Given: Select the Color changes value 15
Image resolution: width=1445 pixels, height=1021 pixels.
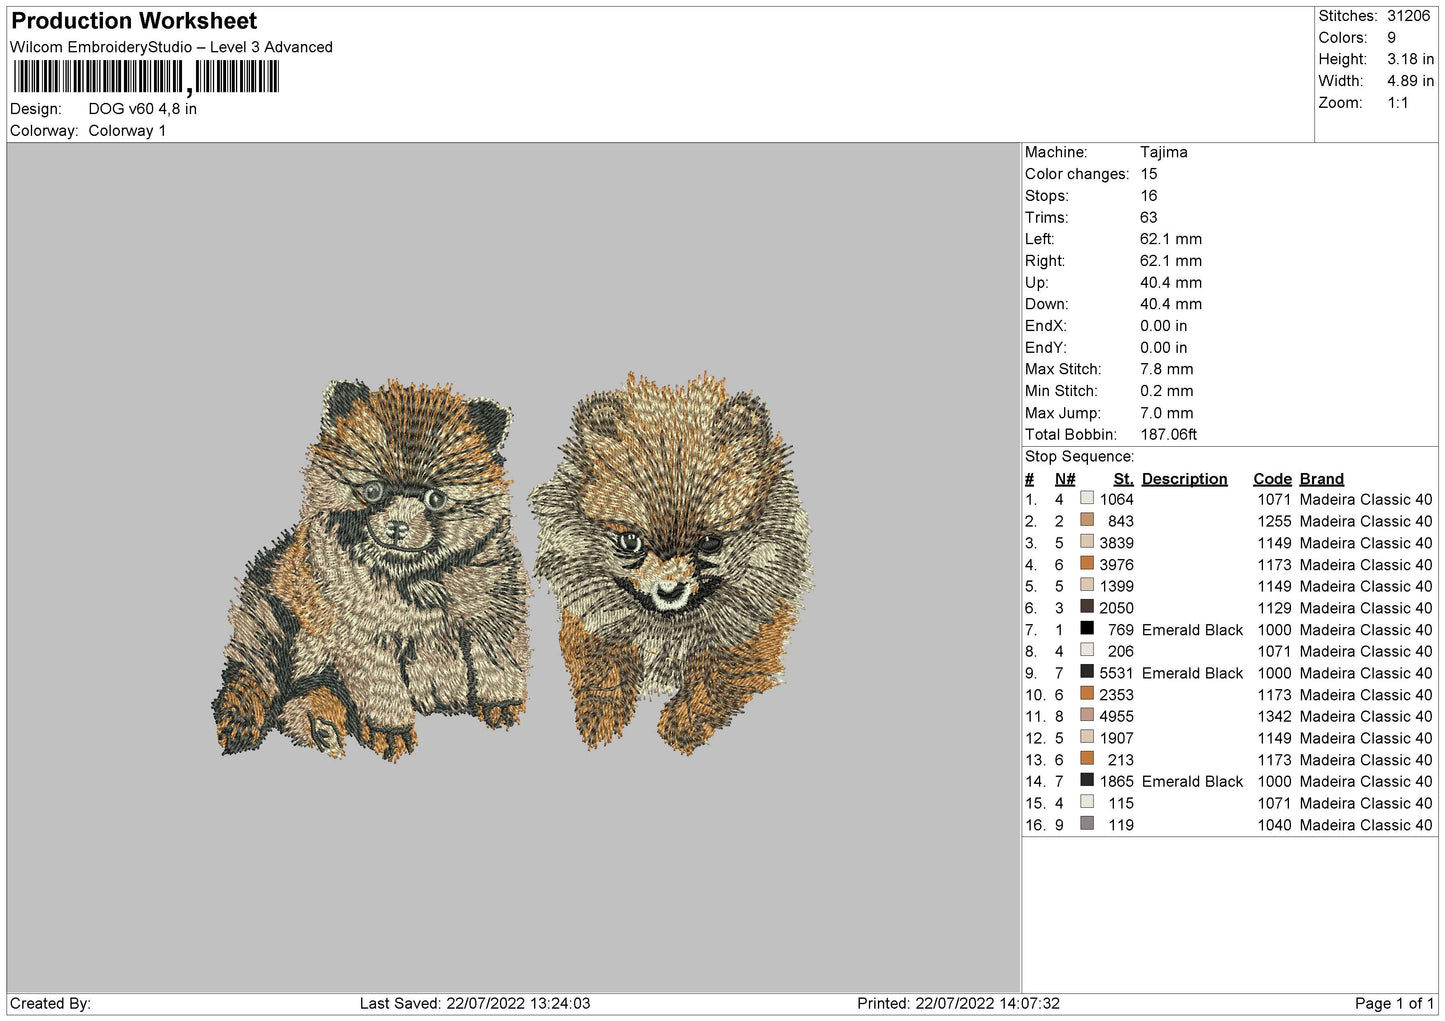Looking at the screenshot, I should click(1148, 174).
